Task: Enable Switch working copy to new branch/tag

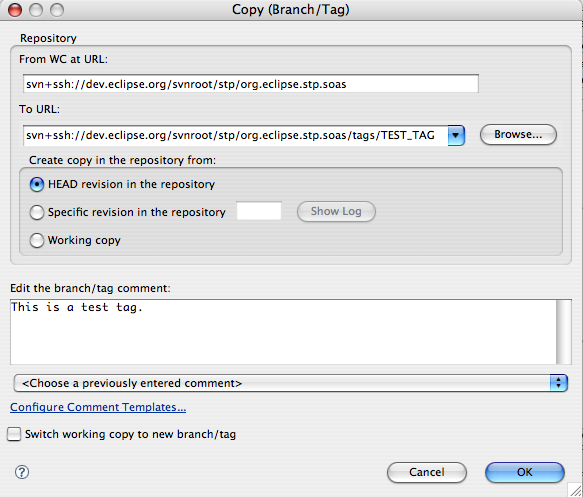Action: (x=14, y=434)
